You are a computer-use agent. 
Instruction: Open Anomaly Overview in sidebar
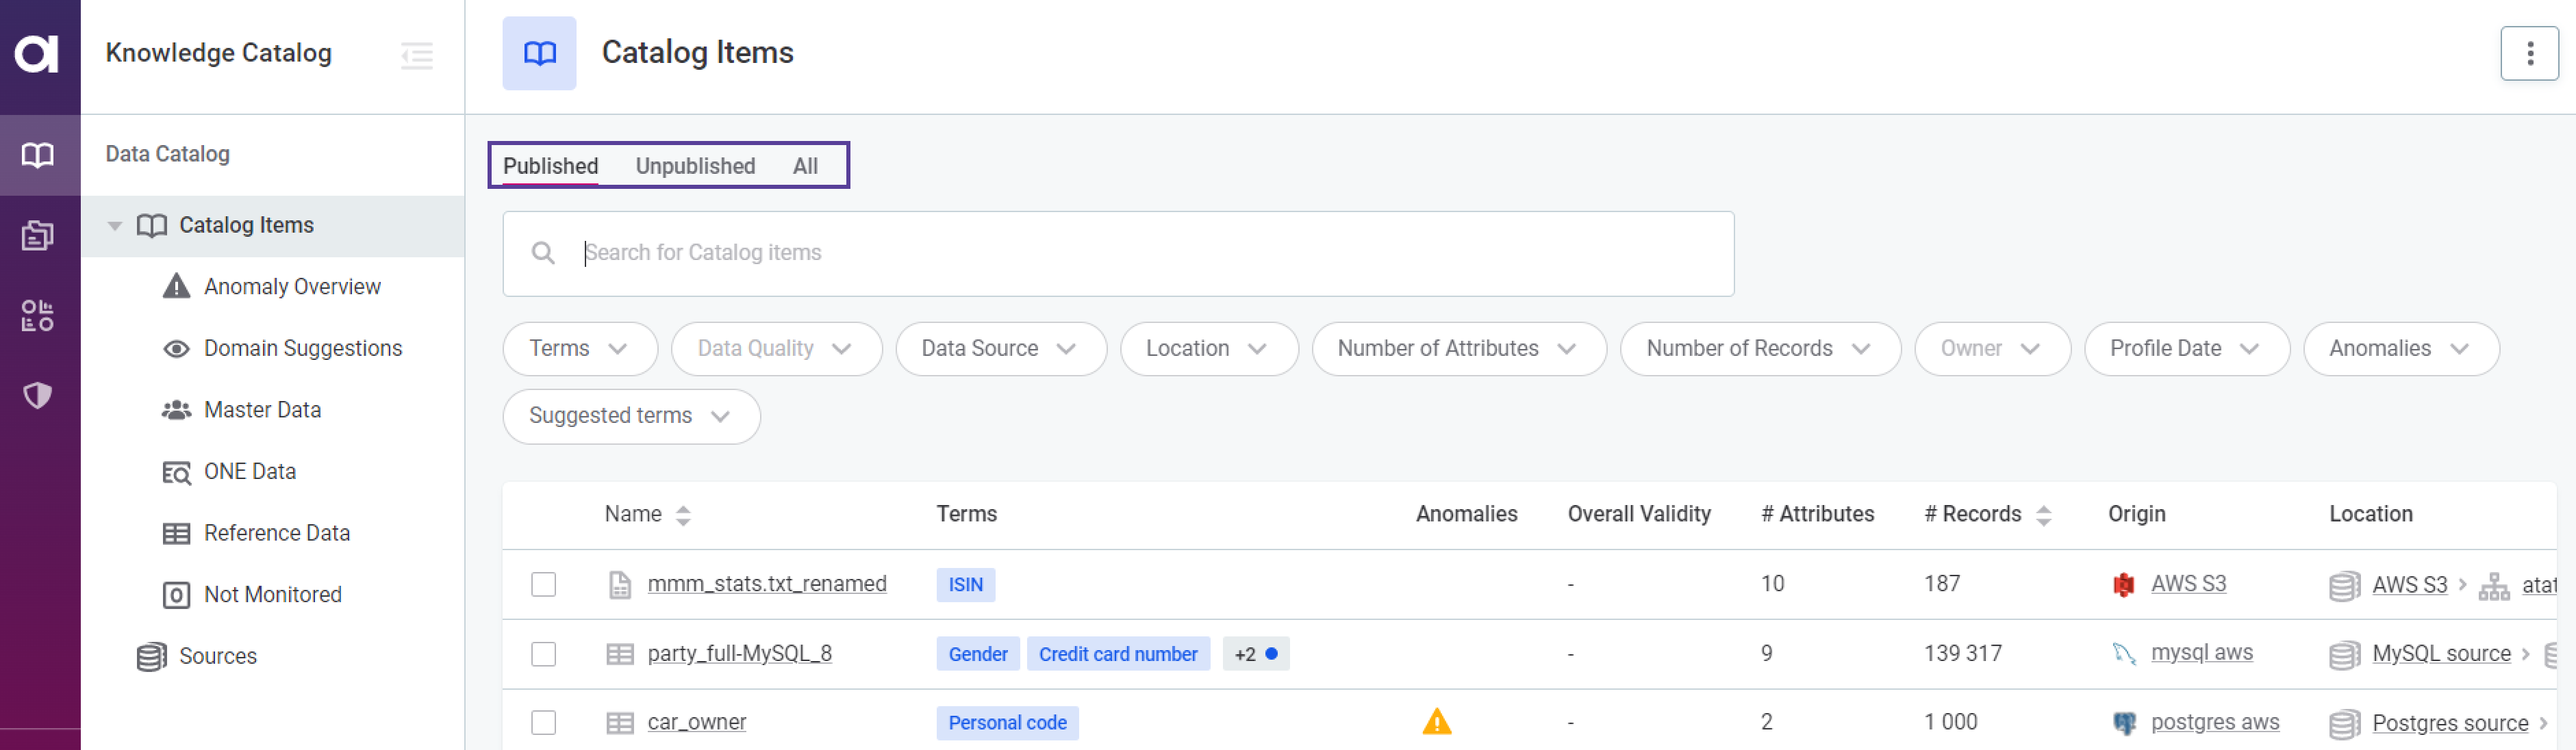click(x=291, y=287)
